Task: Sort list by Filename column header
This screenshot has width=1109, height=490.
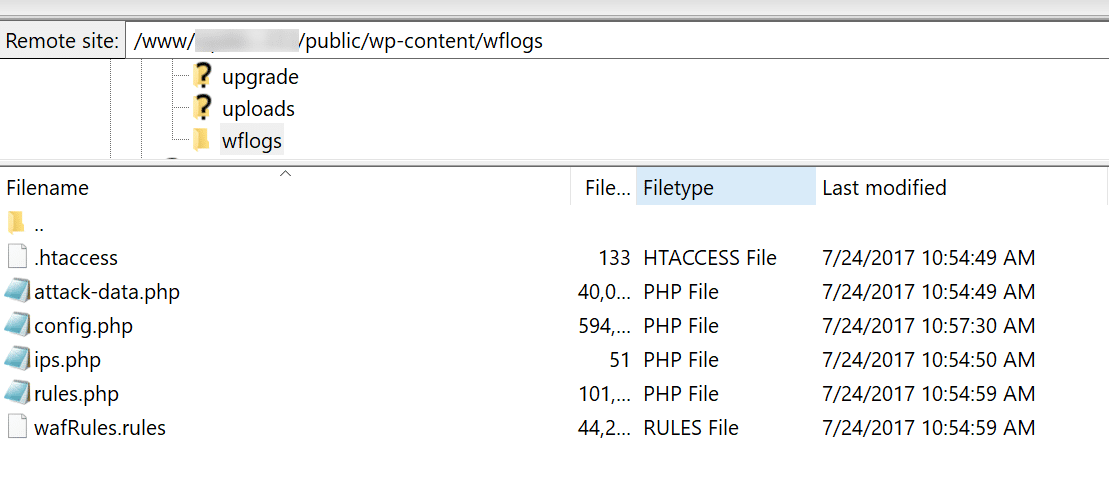Action: tap(48, 188)
